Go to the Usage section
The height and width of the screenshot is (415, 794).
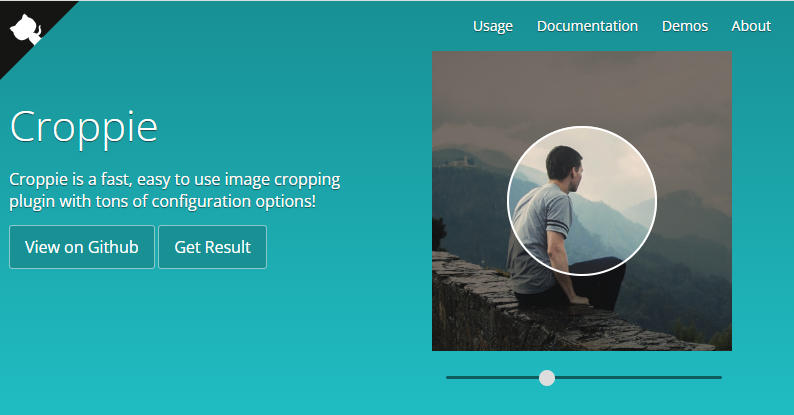tap(493, 26)
